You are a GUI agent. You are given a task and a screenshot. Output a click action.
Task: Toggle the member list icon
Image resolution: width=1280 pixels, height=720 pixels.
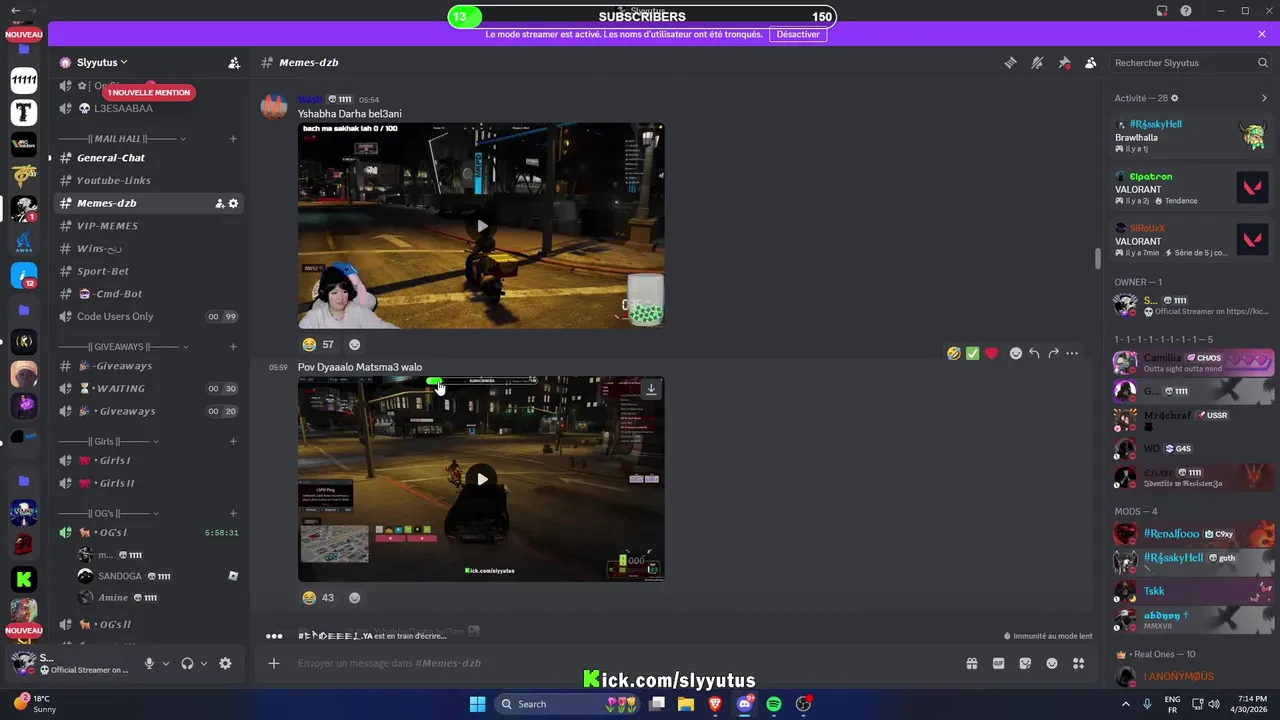click(1090, 62)
